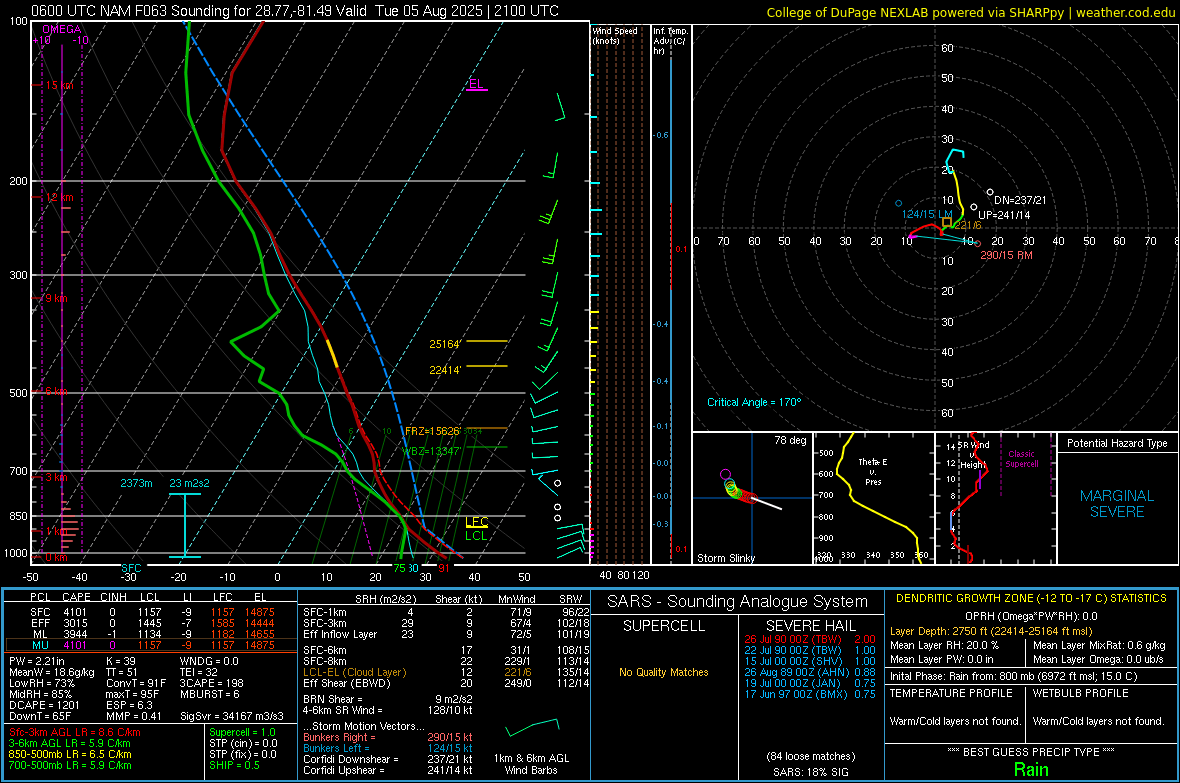Select the EFF parcel row
Screen dimensions: 1180x783
coord(151,623)
